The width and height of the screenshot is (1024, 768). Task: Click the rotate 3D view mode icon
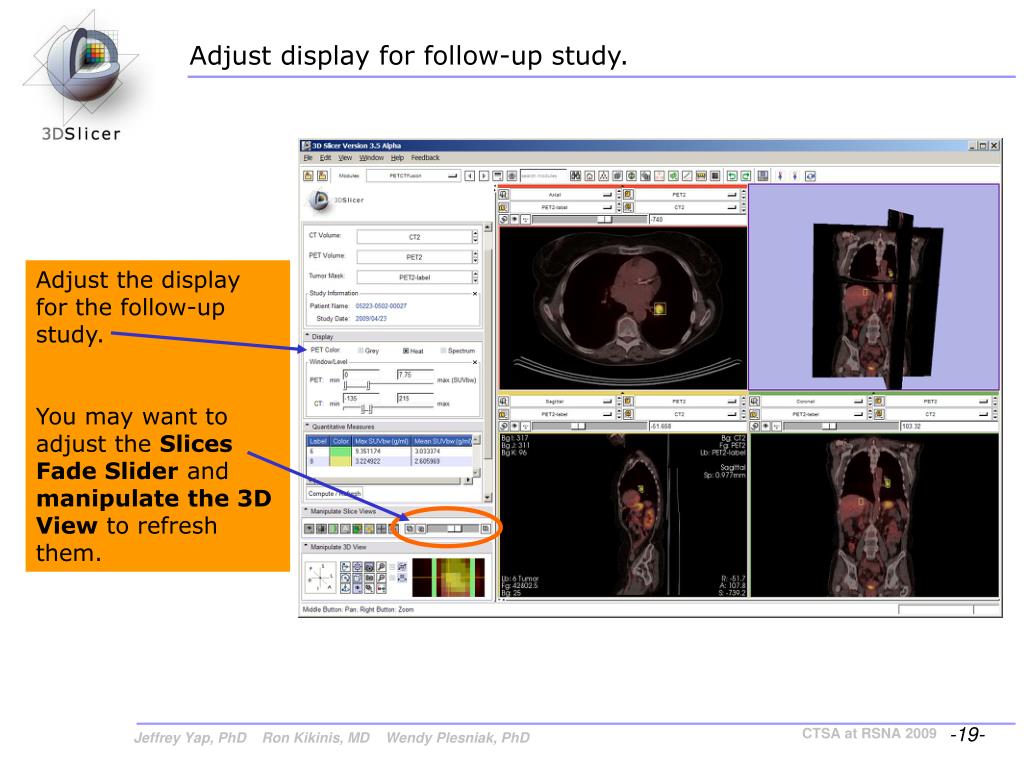(x=810, y=176)
